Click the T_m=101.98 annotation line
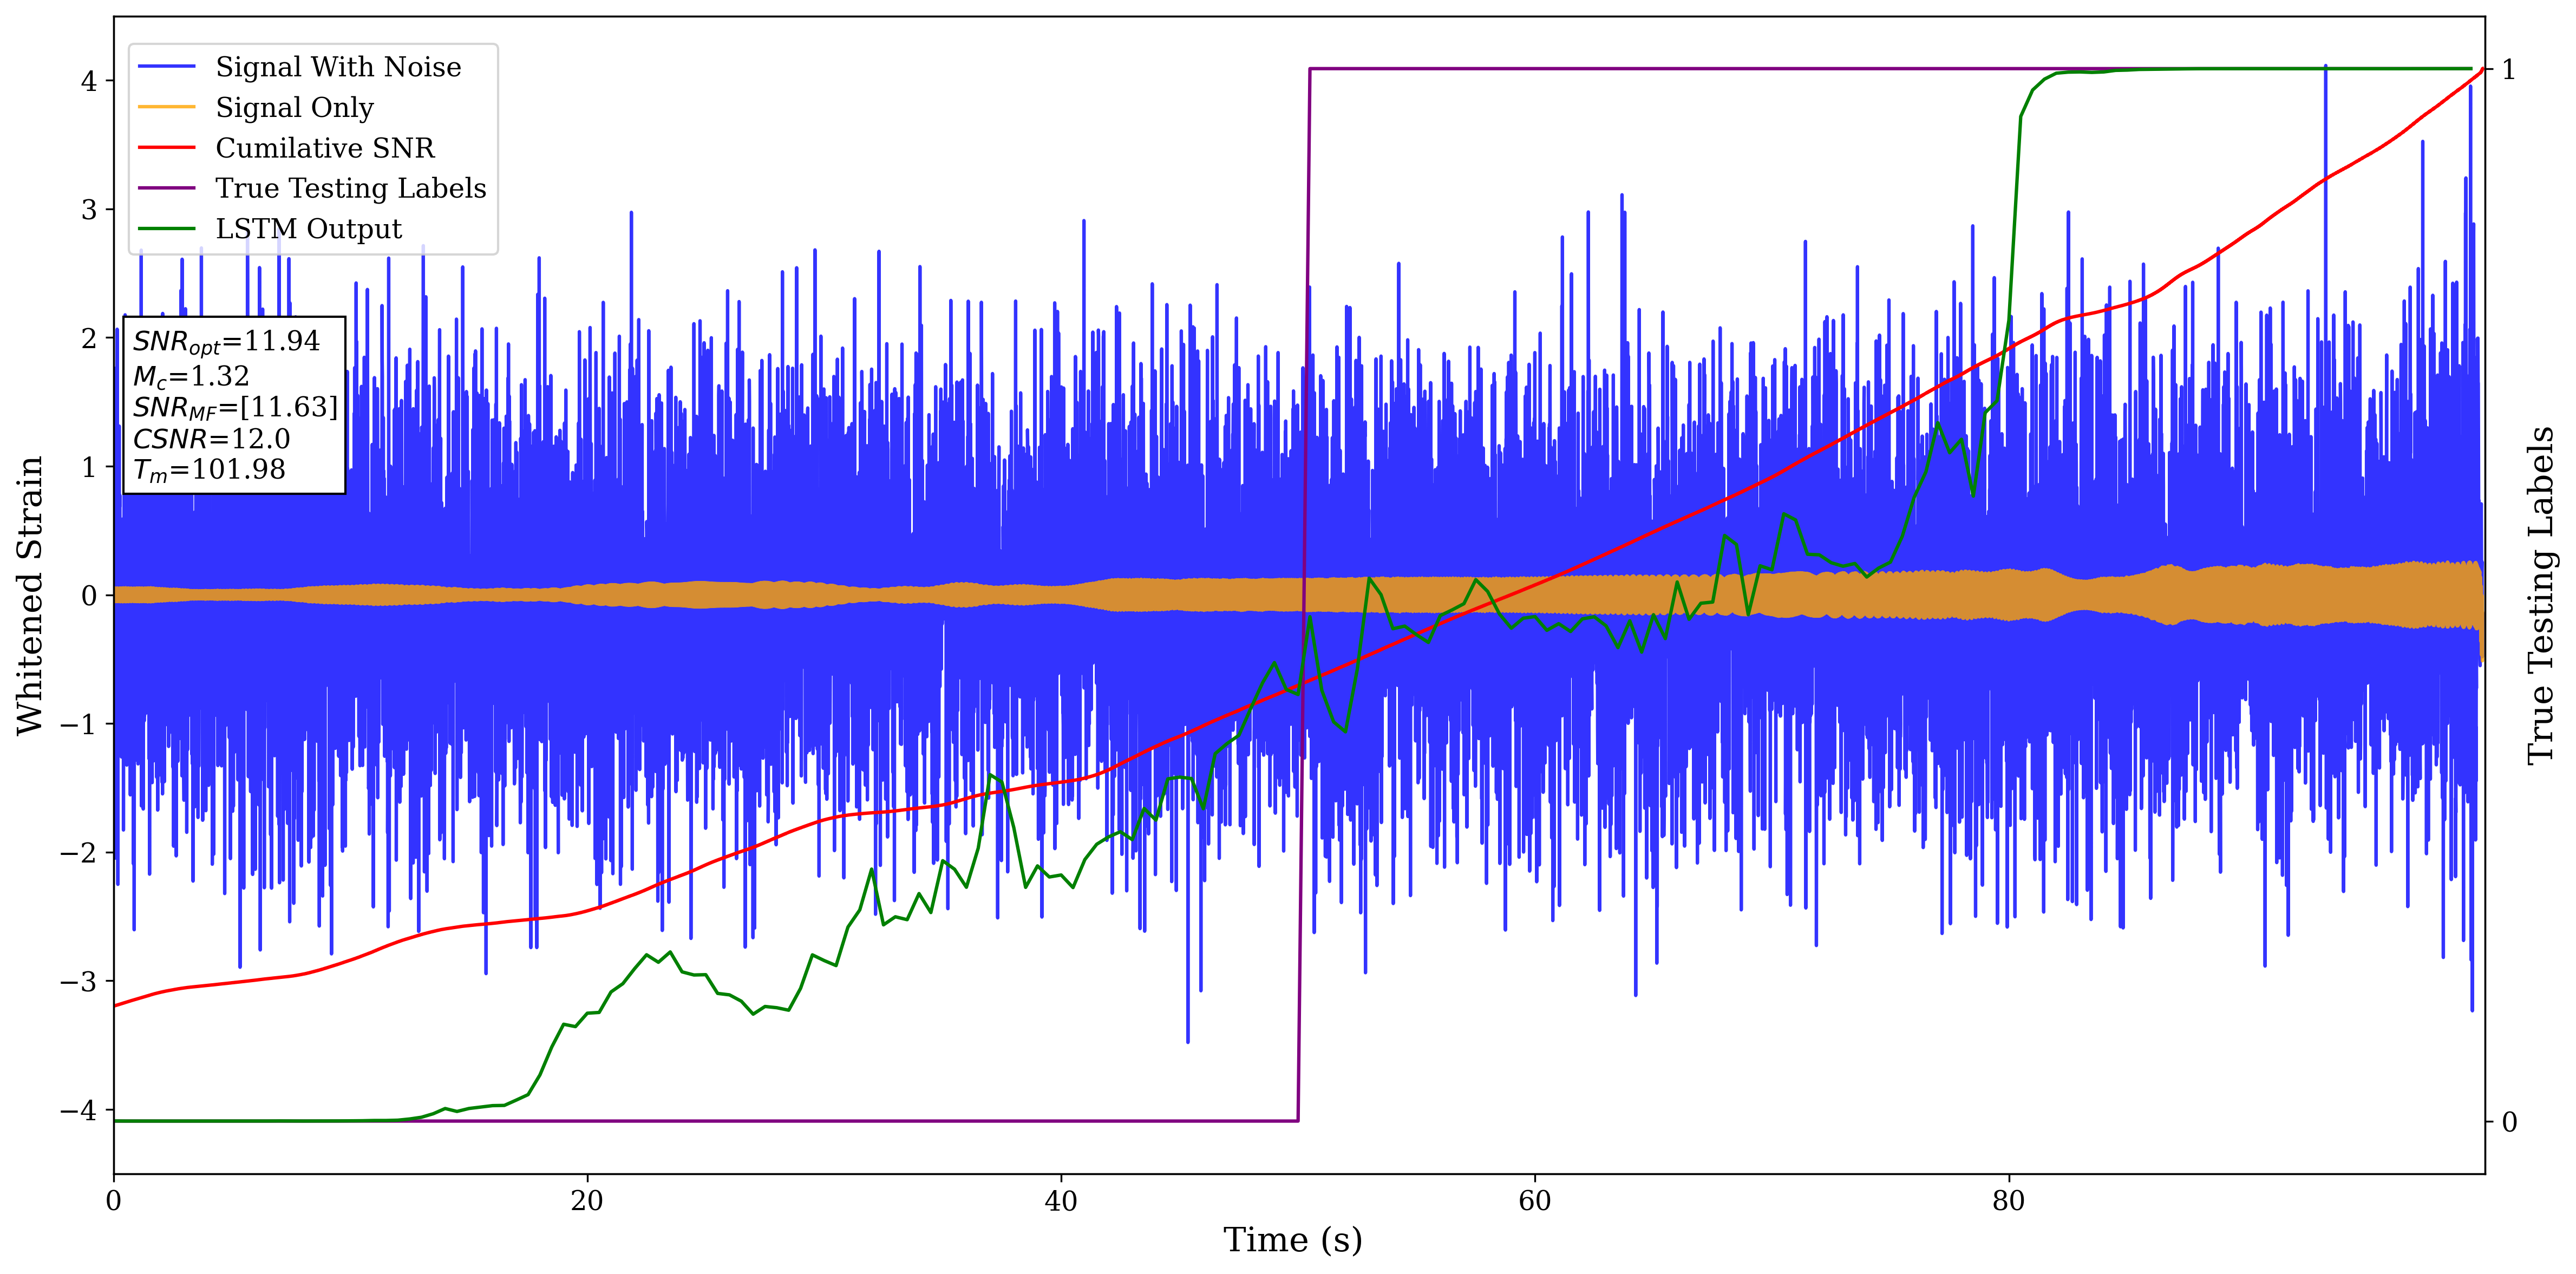The image size is (2576, 1274). [209, 470]
